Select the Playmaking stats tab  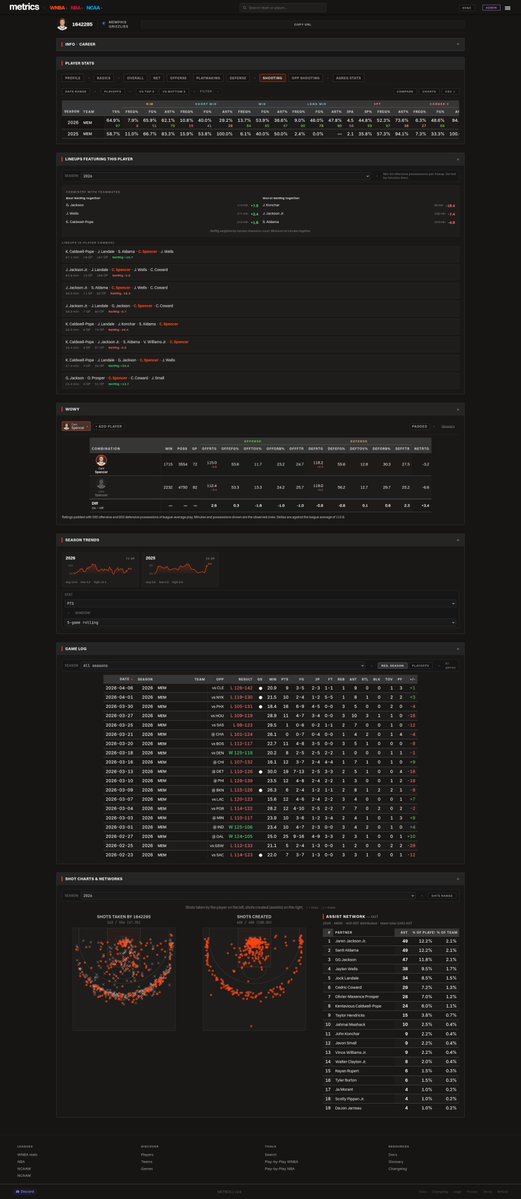pyautogui.click(x=208, y=78)
